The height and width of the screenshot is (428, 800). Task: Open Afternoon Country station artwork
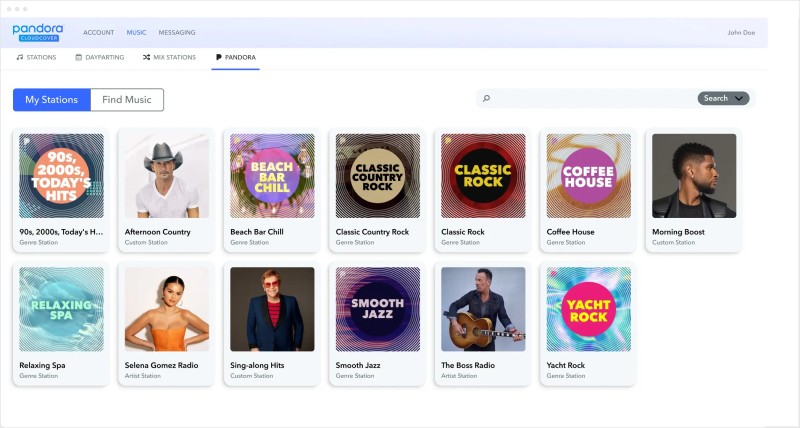[x=167, y=176]
